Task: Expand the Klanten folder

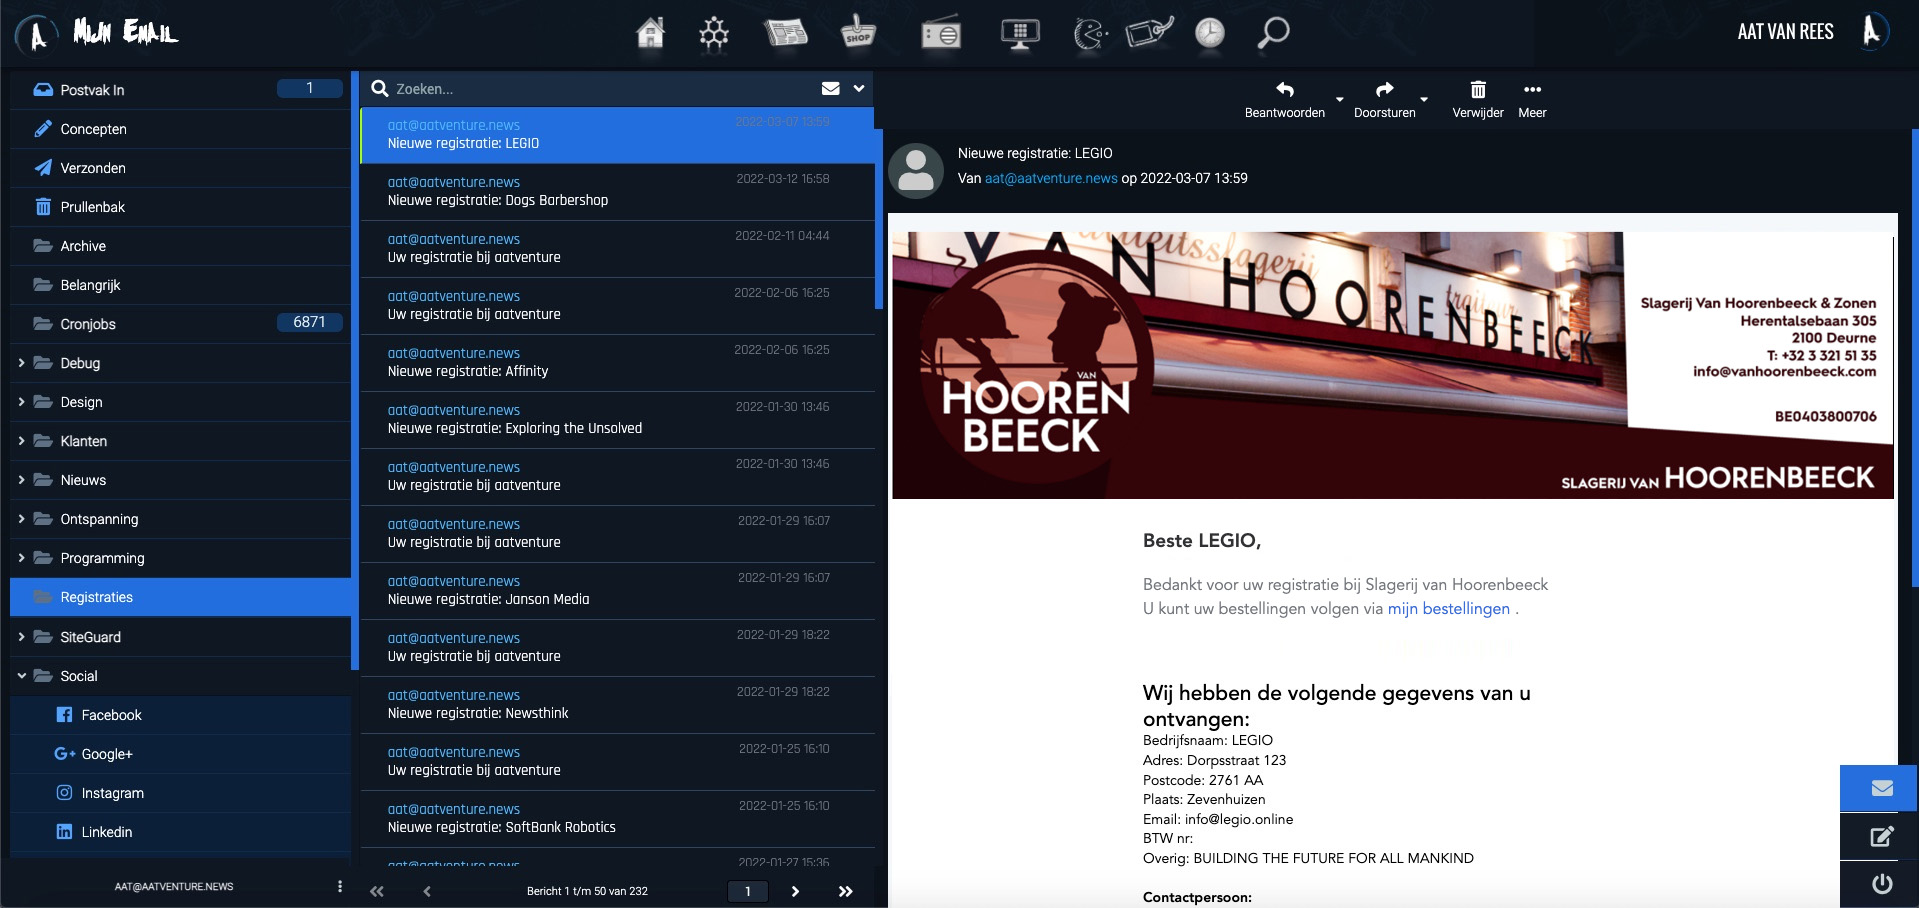Action: 21,441
